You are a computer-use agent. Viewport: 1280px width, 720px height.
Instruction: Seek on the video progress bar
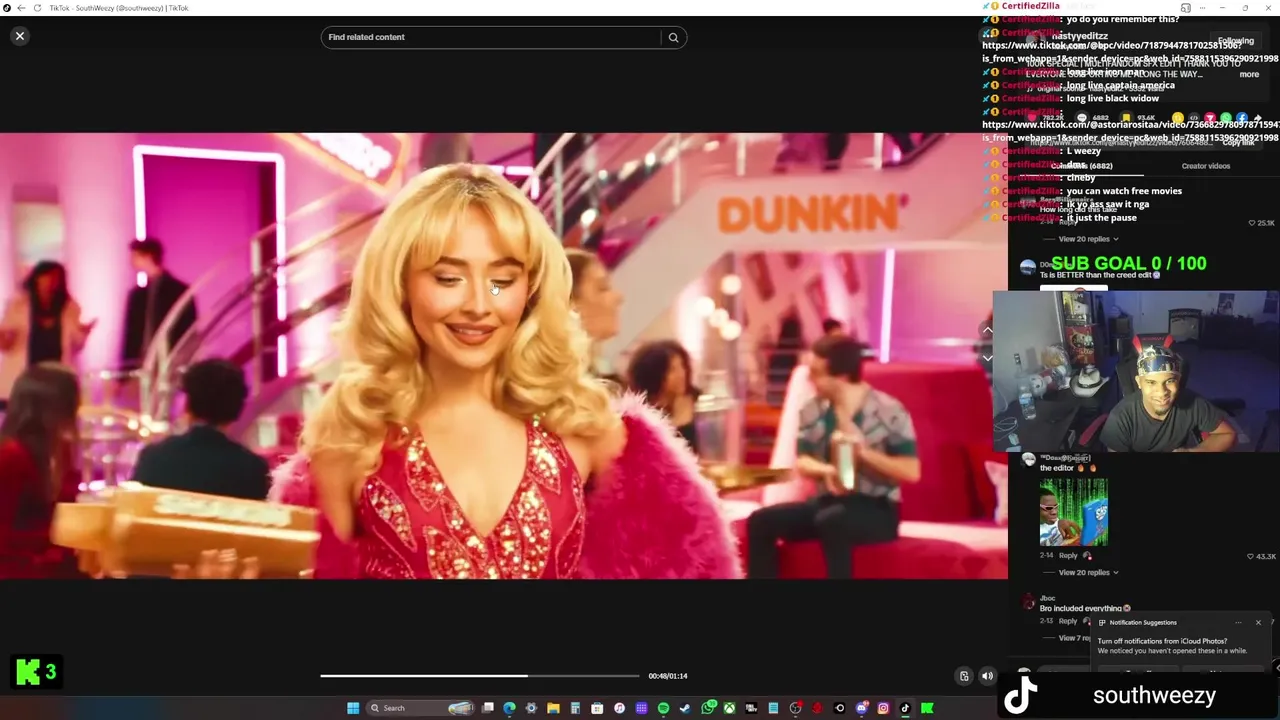click(479, 676)
